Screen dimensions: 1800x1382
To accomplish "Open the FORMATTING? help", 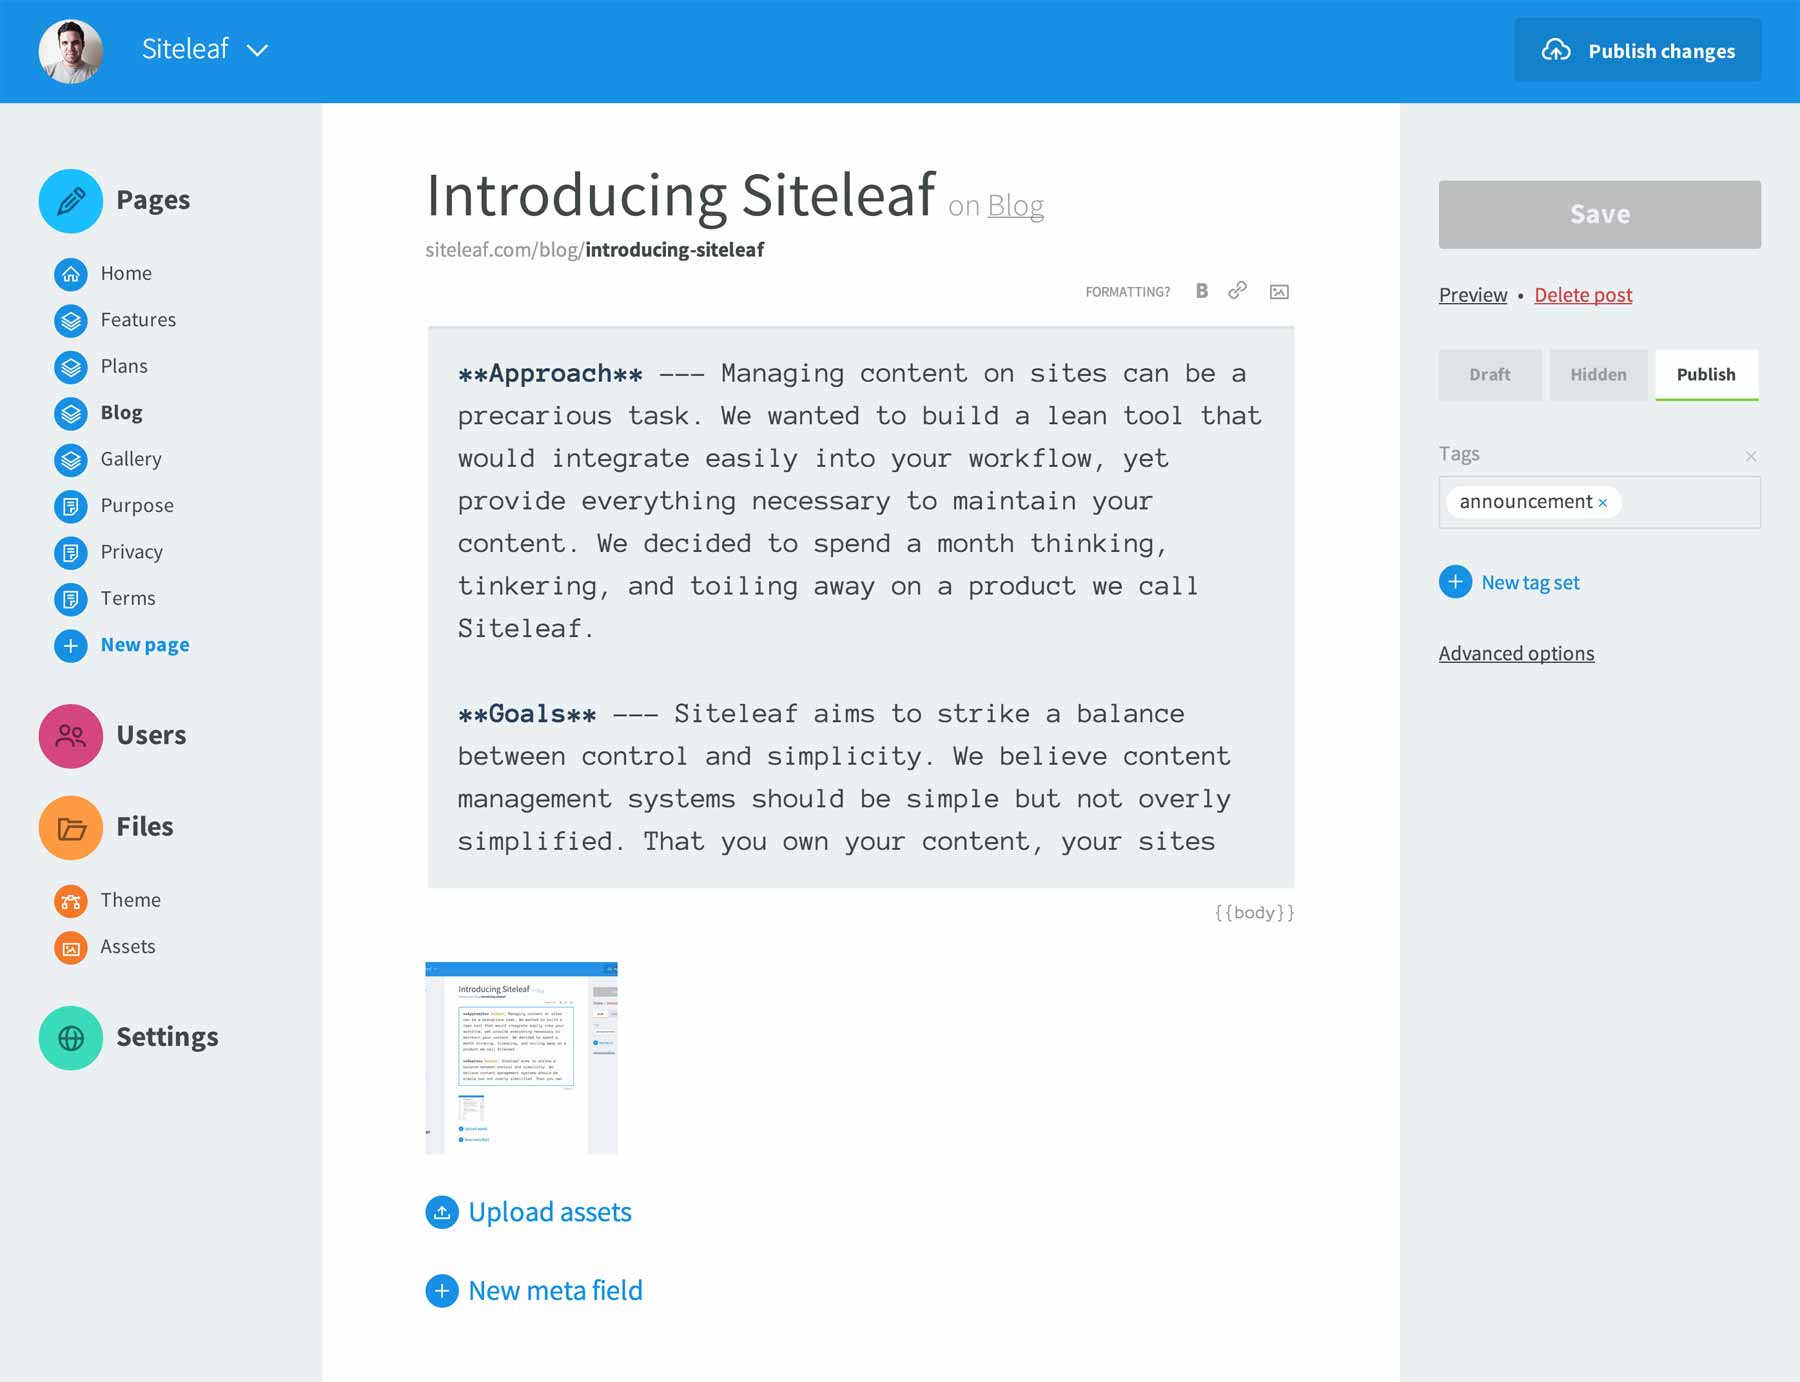I will click(1127, 292).
